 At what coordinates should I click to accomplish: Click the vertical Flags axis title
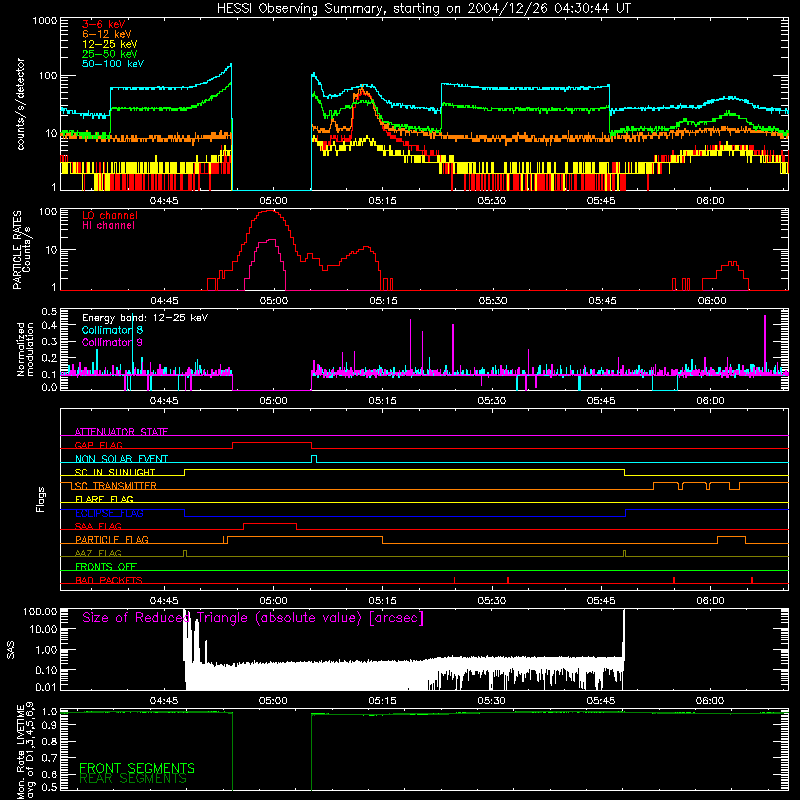pos(41,499)
